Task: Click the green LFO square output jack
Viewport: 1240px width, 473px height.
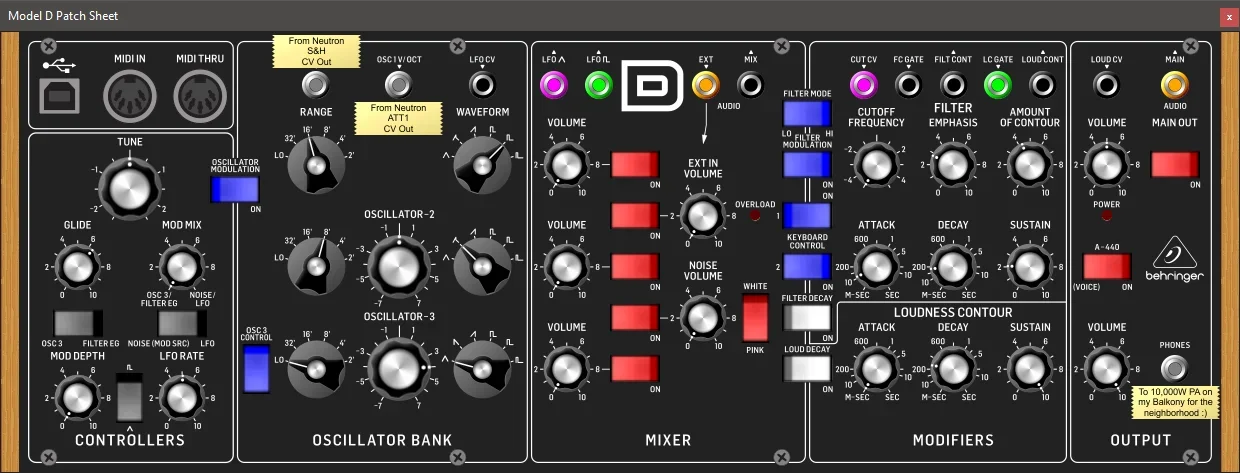Action: (600, 86)
